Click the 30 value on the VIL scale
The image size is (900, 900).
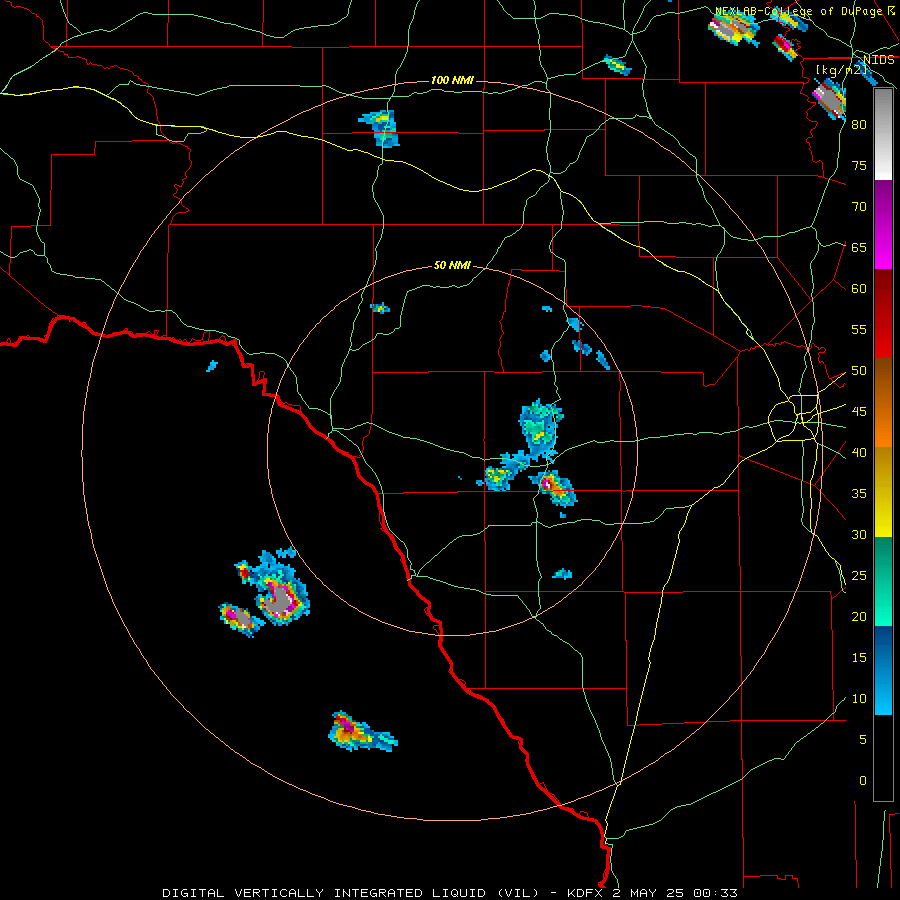(x=859, y=535)
